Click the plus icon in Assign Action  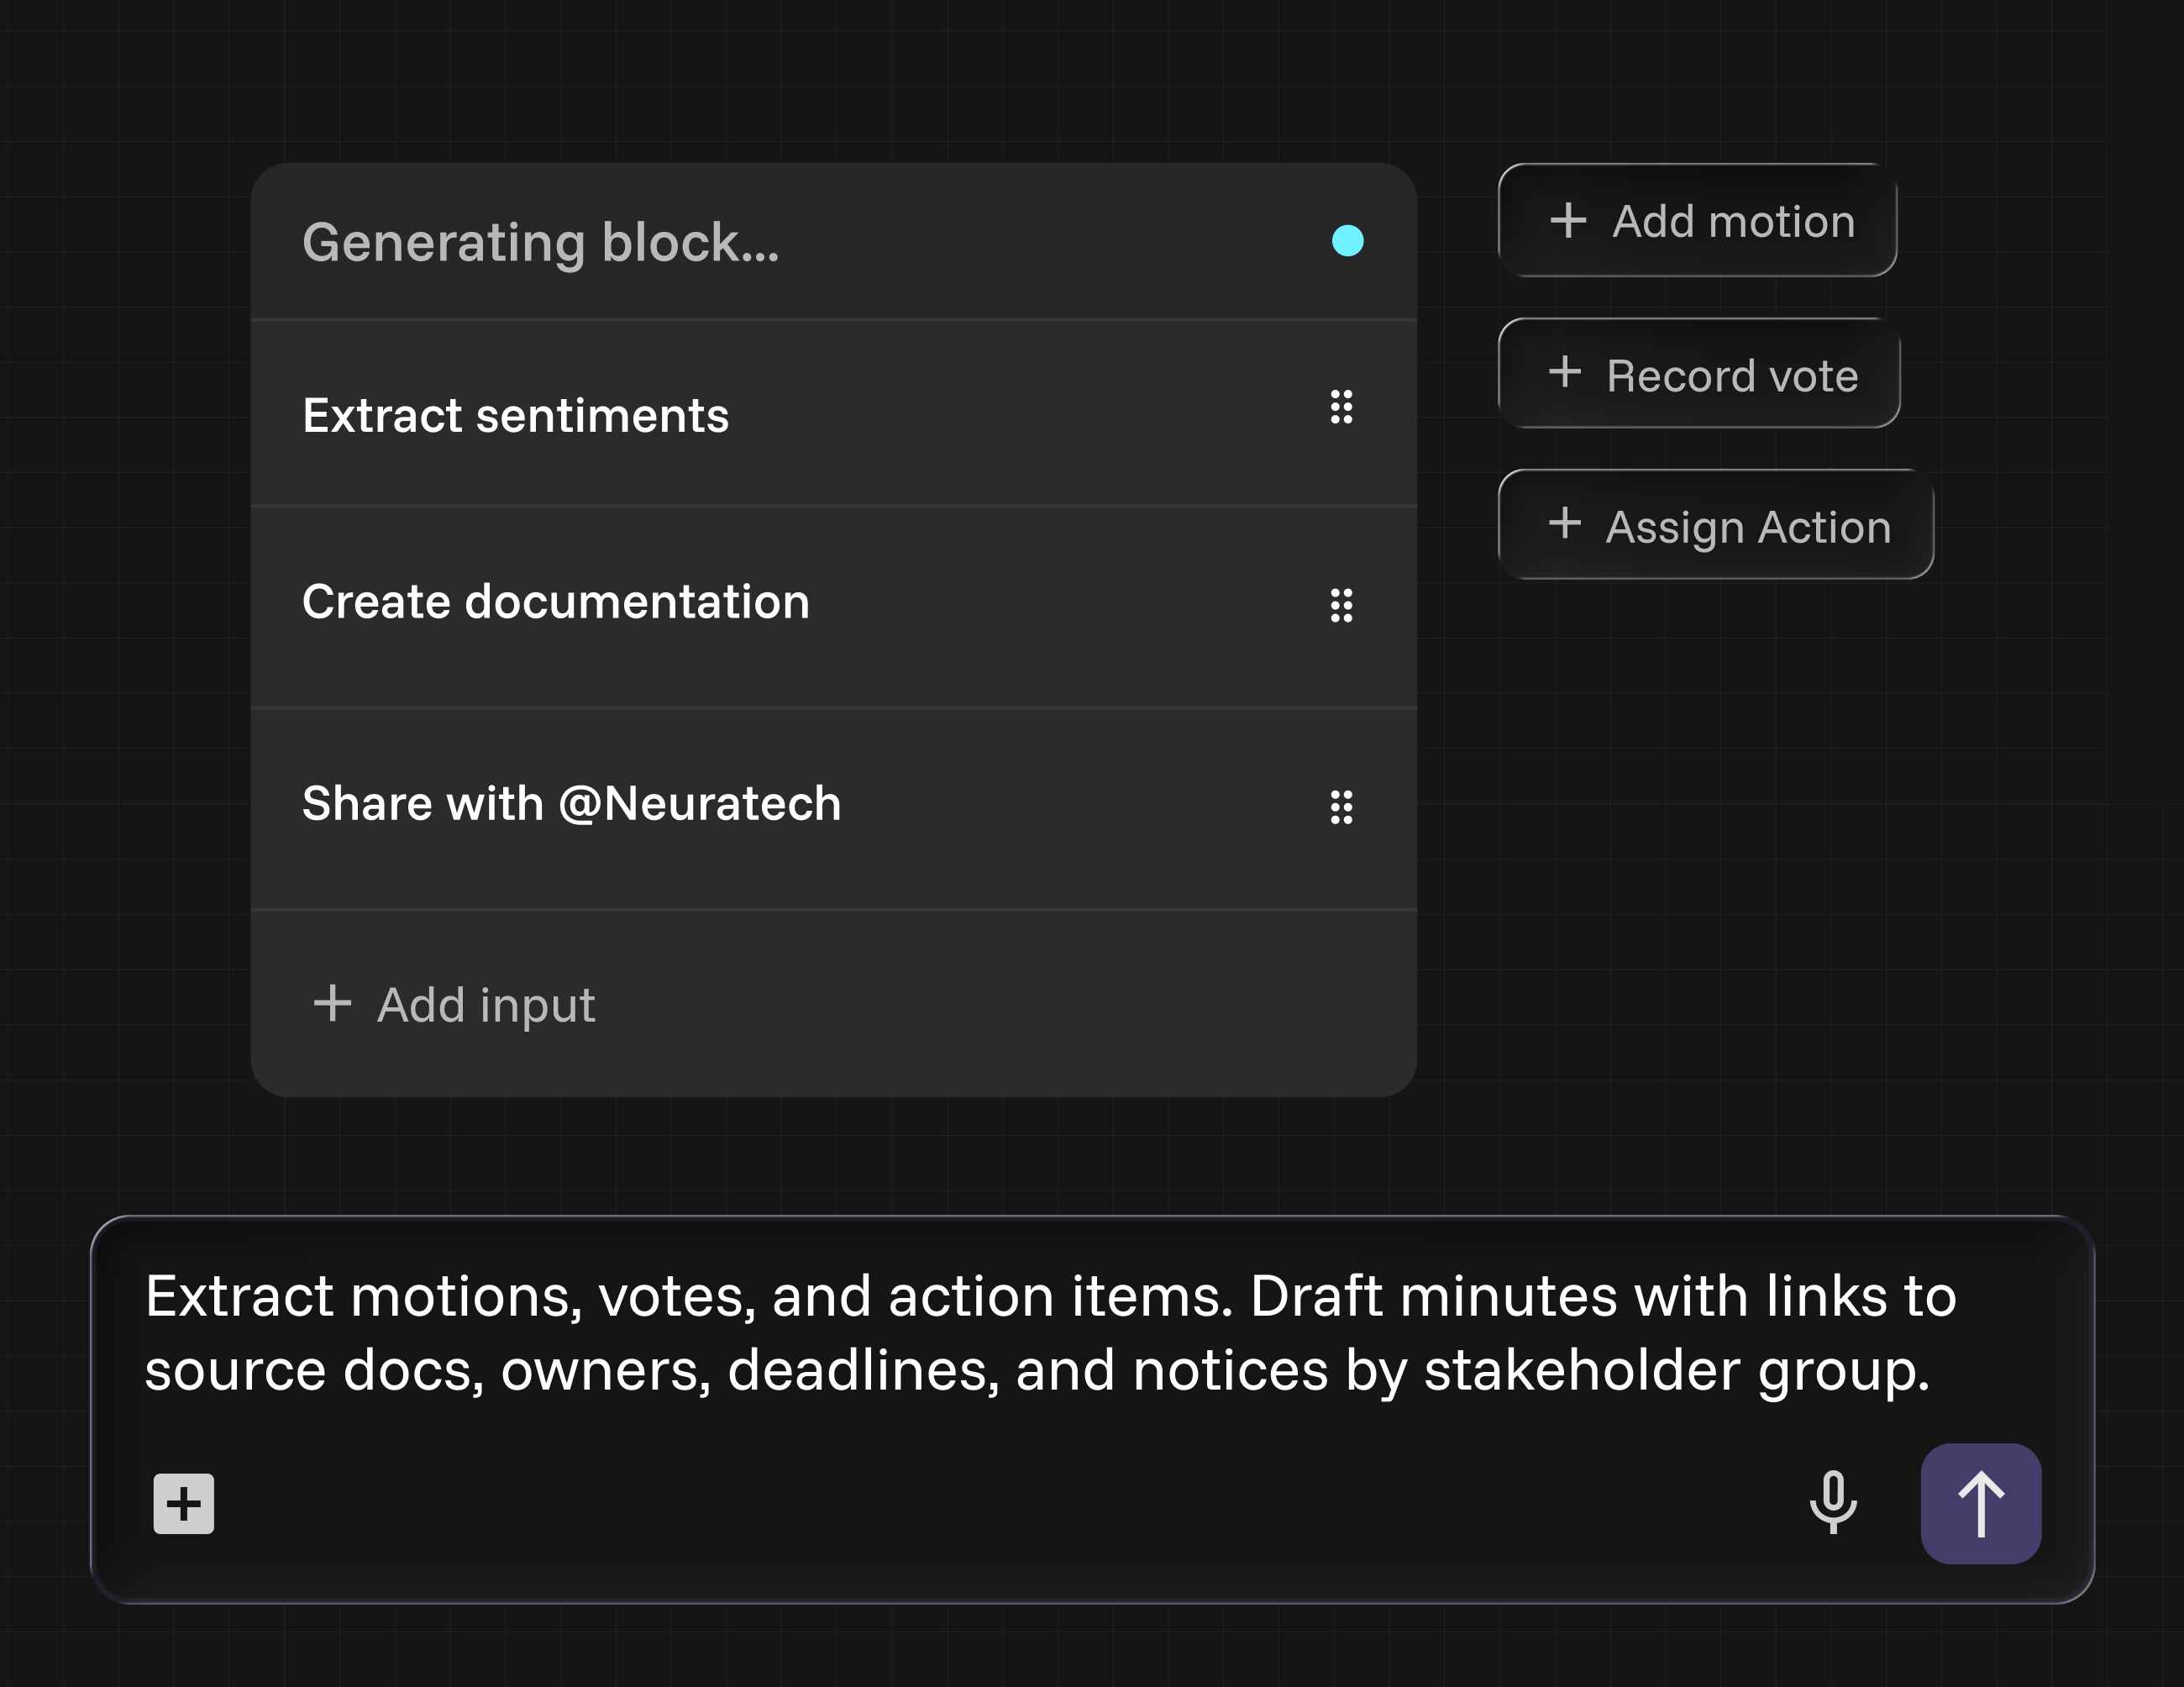point(1565,523)
